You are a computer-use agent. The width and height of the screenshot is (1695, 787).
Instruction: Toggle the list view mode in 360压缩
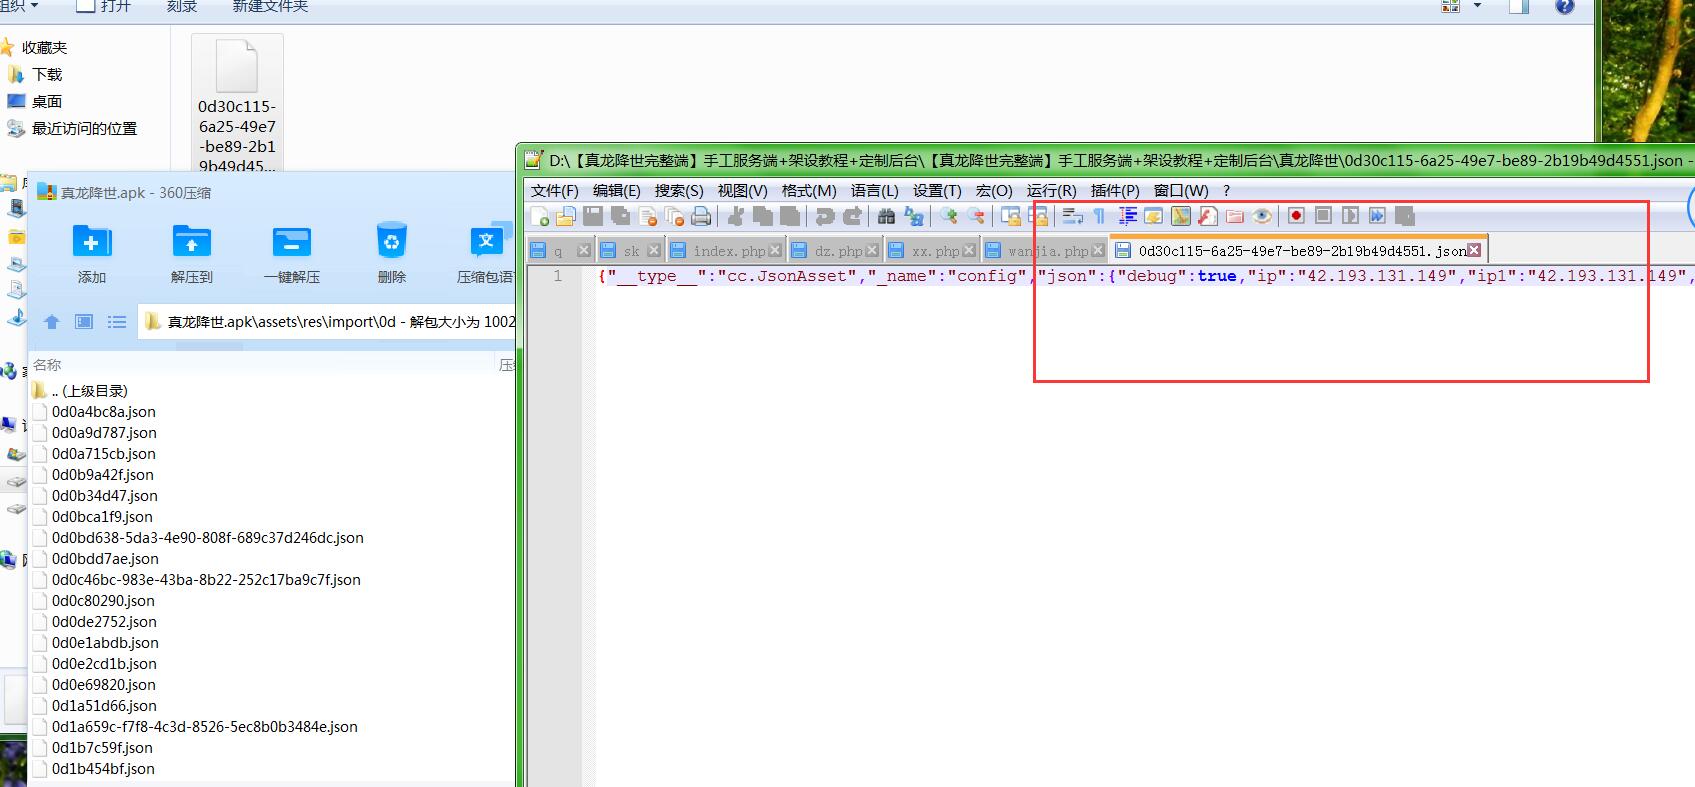117,322
